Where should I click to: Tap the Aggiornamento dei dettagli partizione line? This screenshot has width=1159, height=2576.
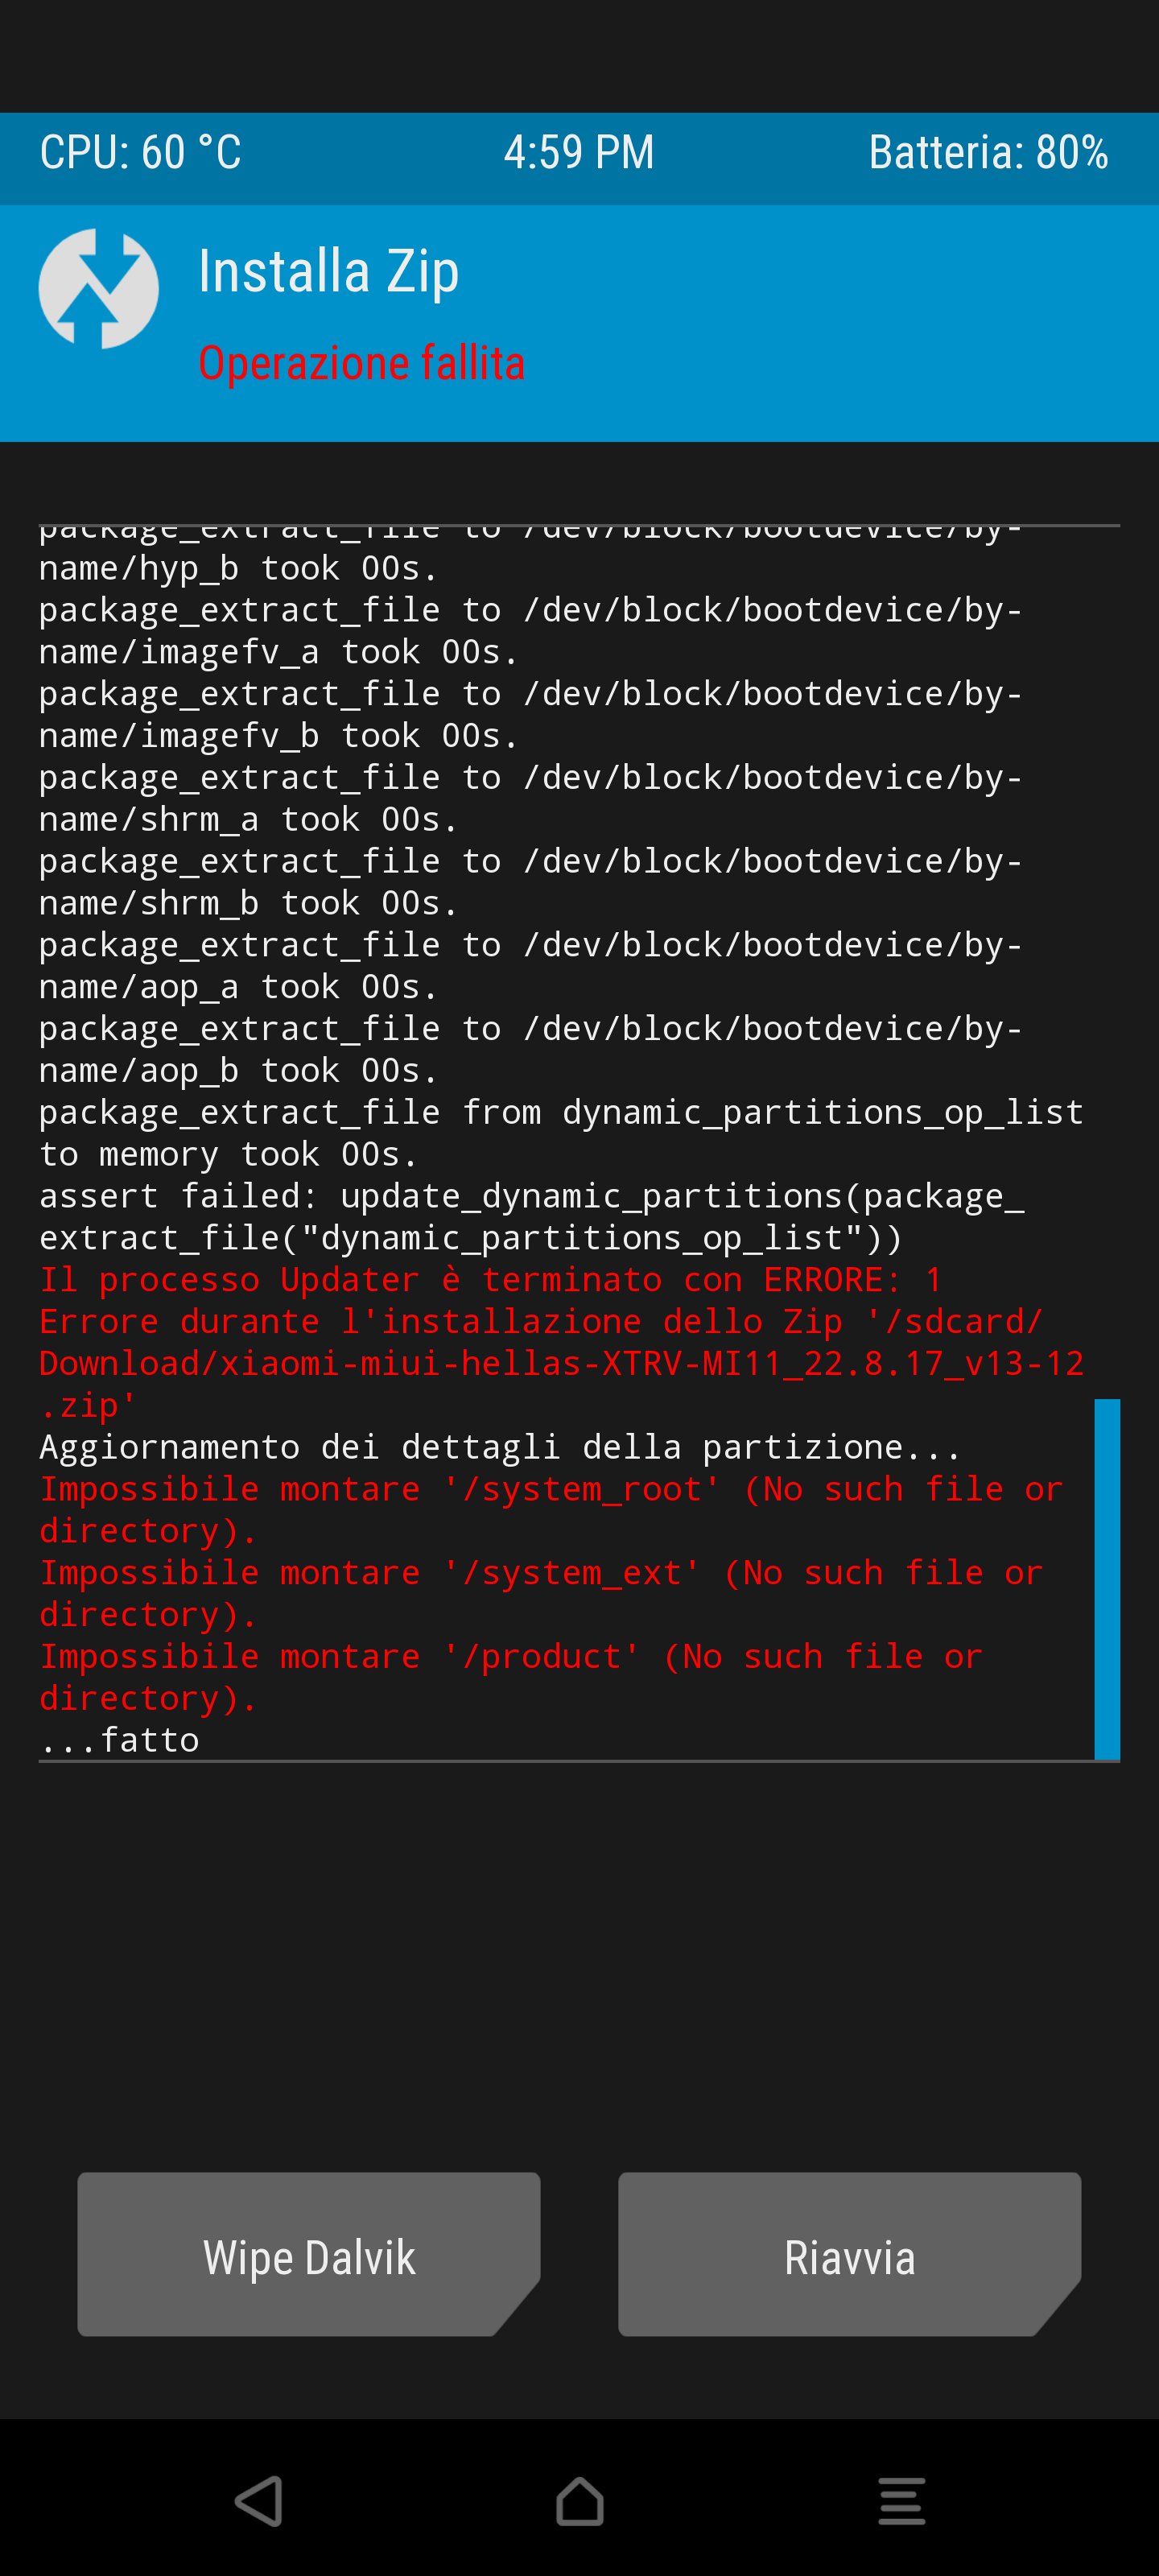(x=500, y=1447)
